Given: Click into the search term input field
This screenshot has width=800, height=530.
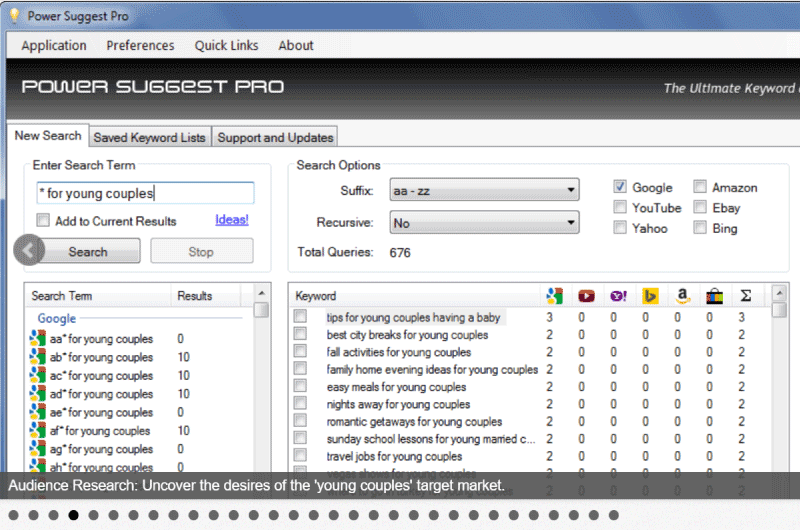Looking at the screenshot, I should click(x=145, y=193).
